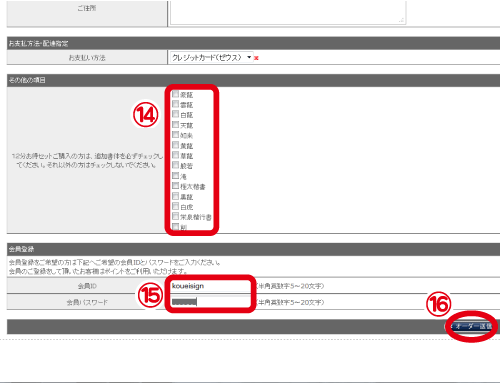
Task: Check the 白龍 font checkbox
Action: pyautogui.click(x=176, y=114)
